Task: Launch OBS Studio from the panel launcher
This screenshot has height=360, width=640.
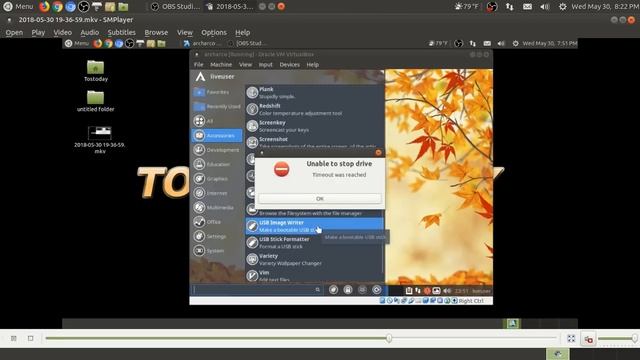Action: [x=83, y=7]
